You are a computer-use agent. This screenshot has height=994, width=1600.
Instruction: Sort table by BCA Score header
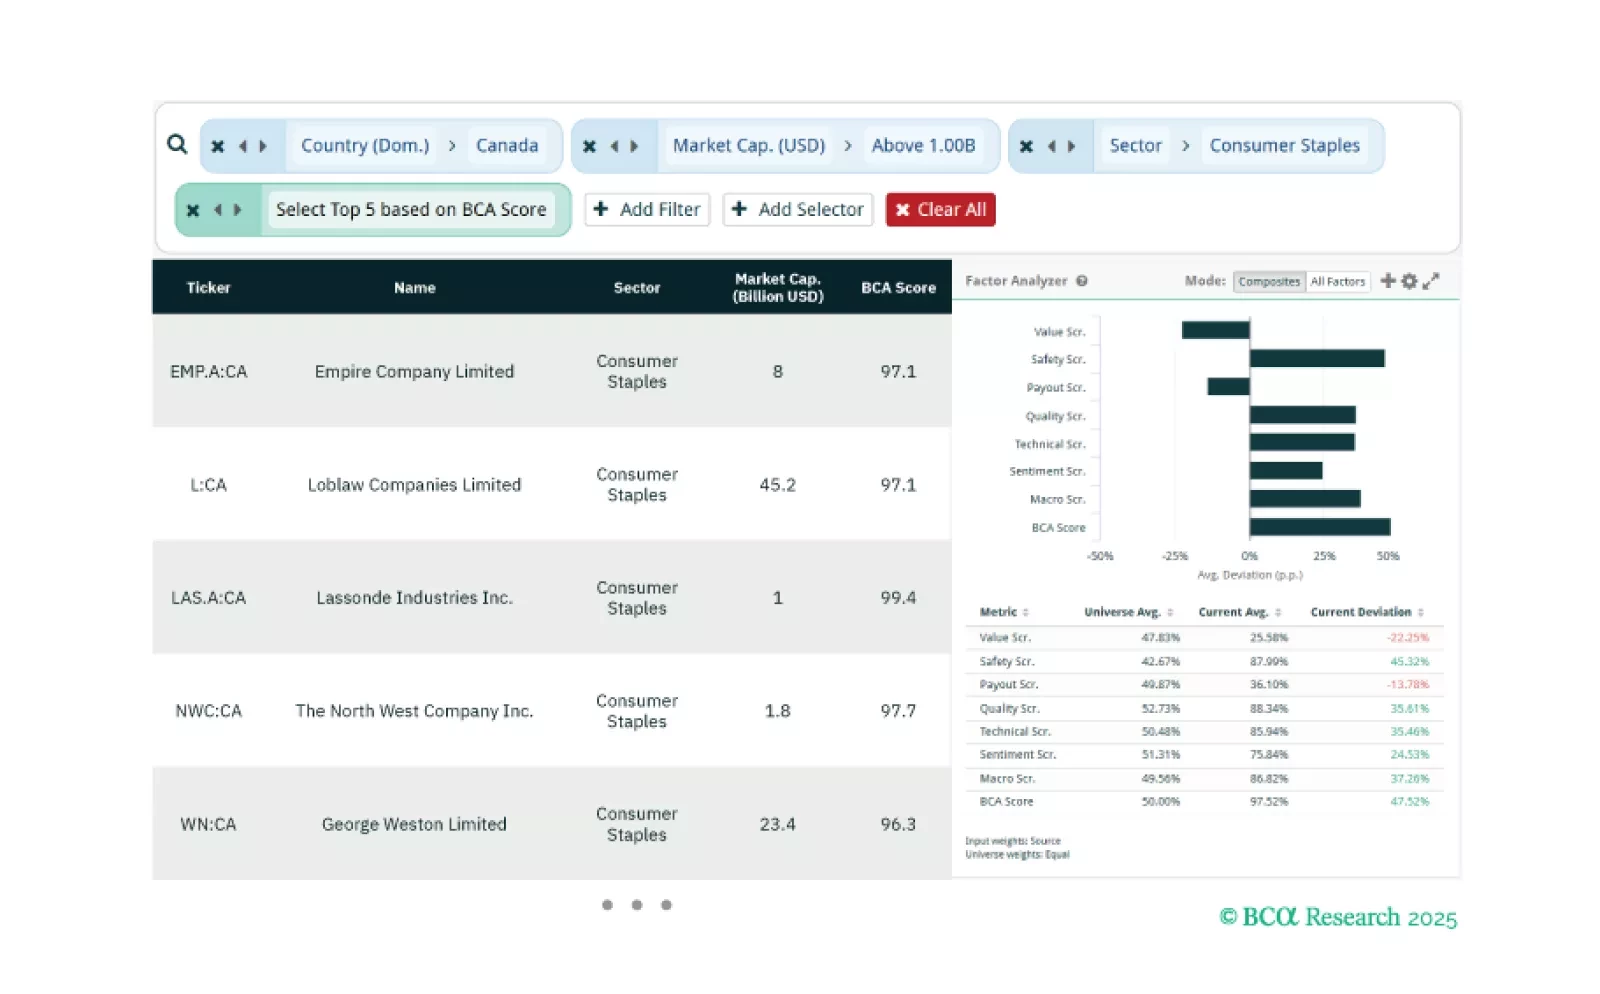[898, 288]
